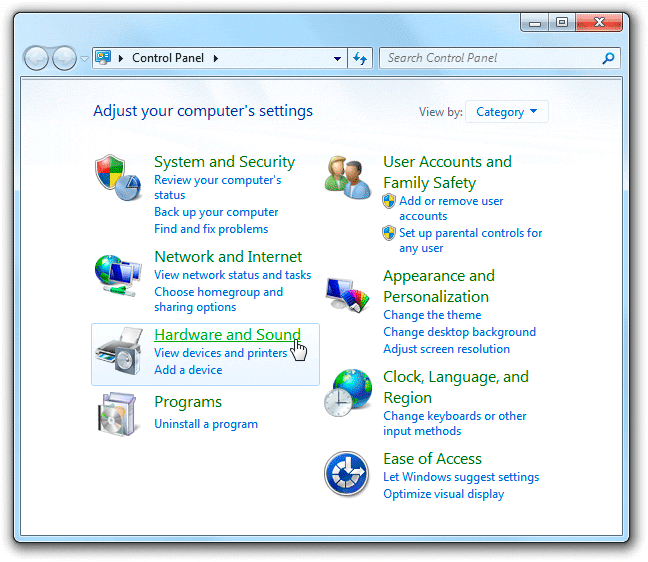The image size is (648, 562).
Task: Open the Programs category
Action: pyautogui.click(x=188, y=402)
